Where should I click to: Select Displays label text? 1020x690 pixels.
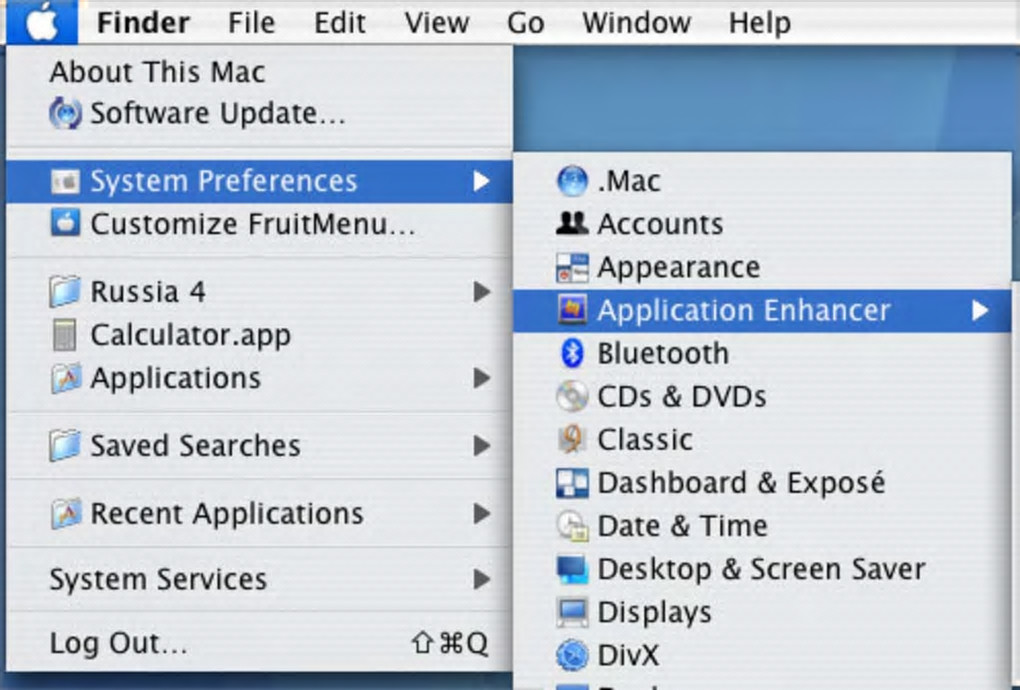coord(654,613)
